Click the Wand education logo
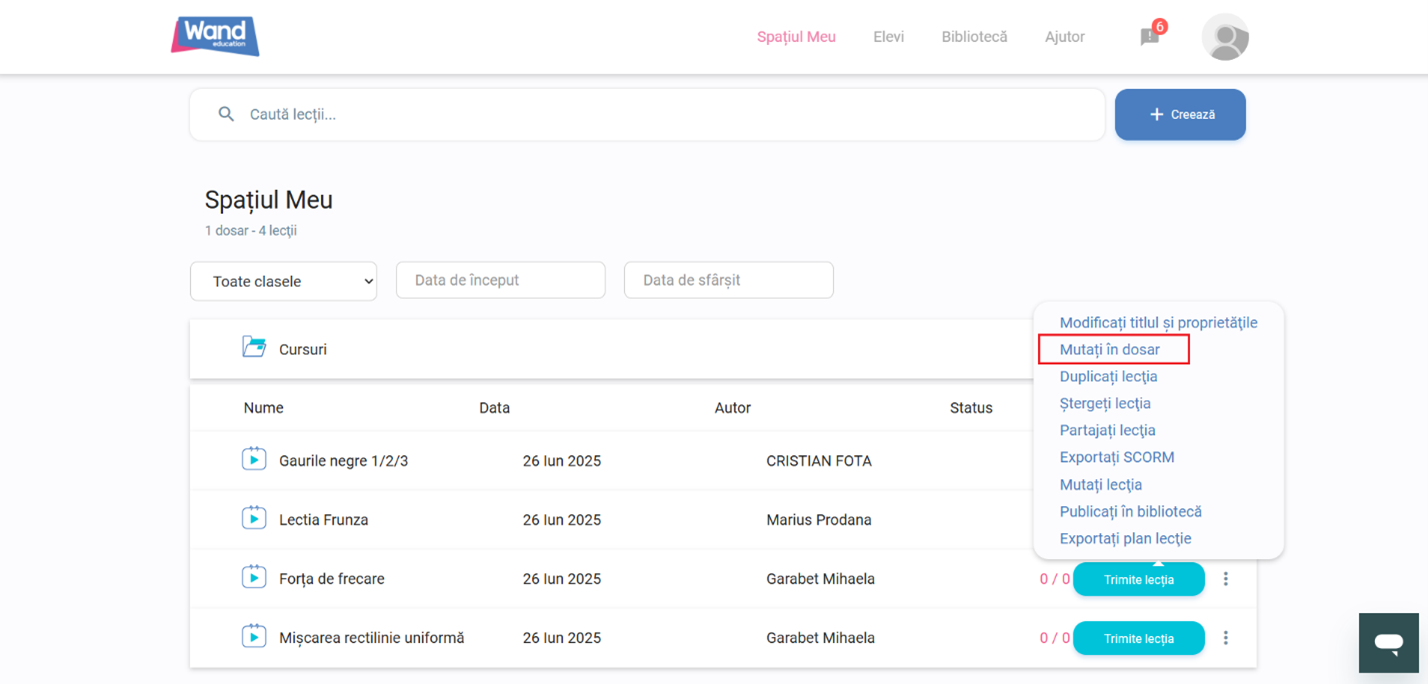 click(x=215, y=36)
